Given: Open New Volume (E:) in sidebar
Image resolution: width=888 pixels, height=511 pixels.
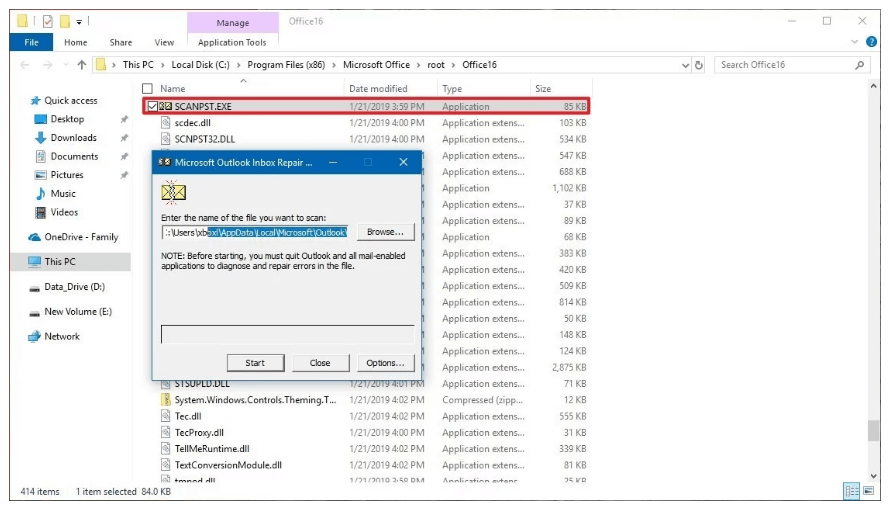Looking at the screenshot, I should tap(78, 312).
